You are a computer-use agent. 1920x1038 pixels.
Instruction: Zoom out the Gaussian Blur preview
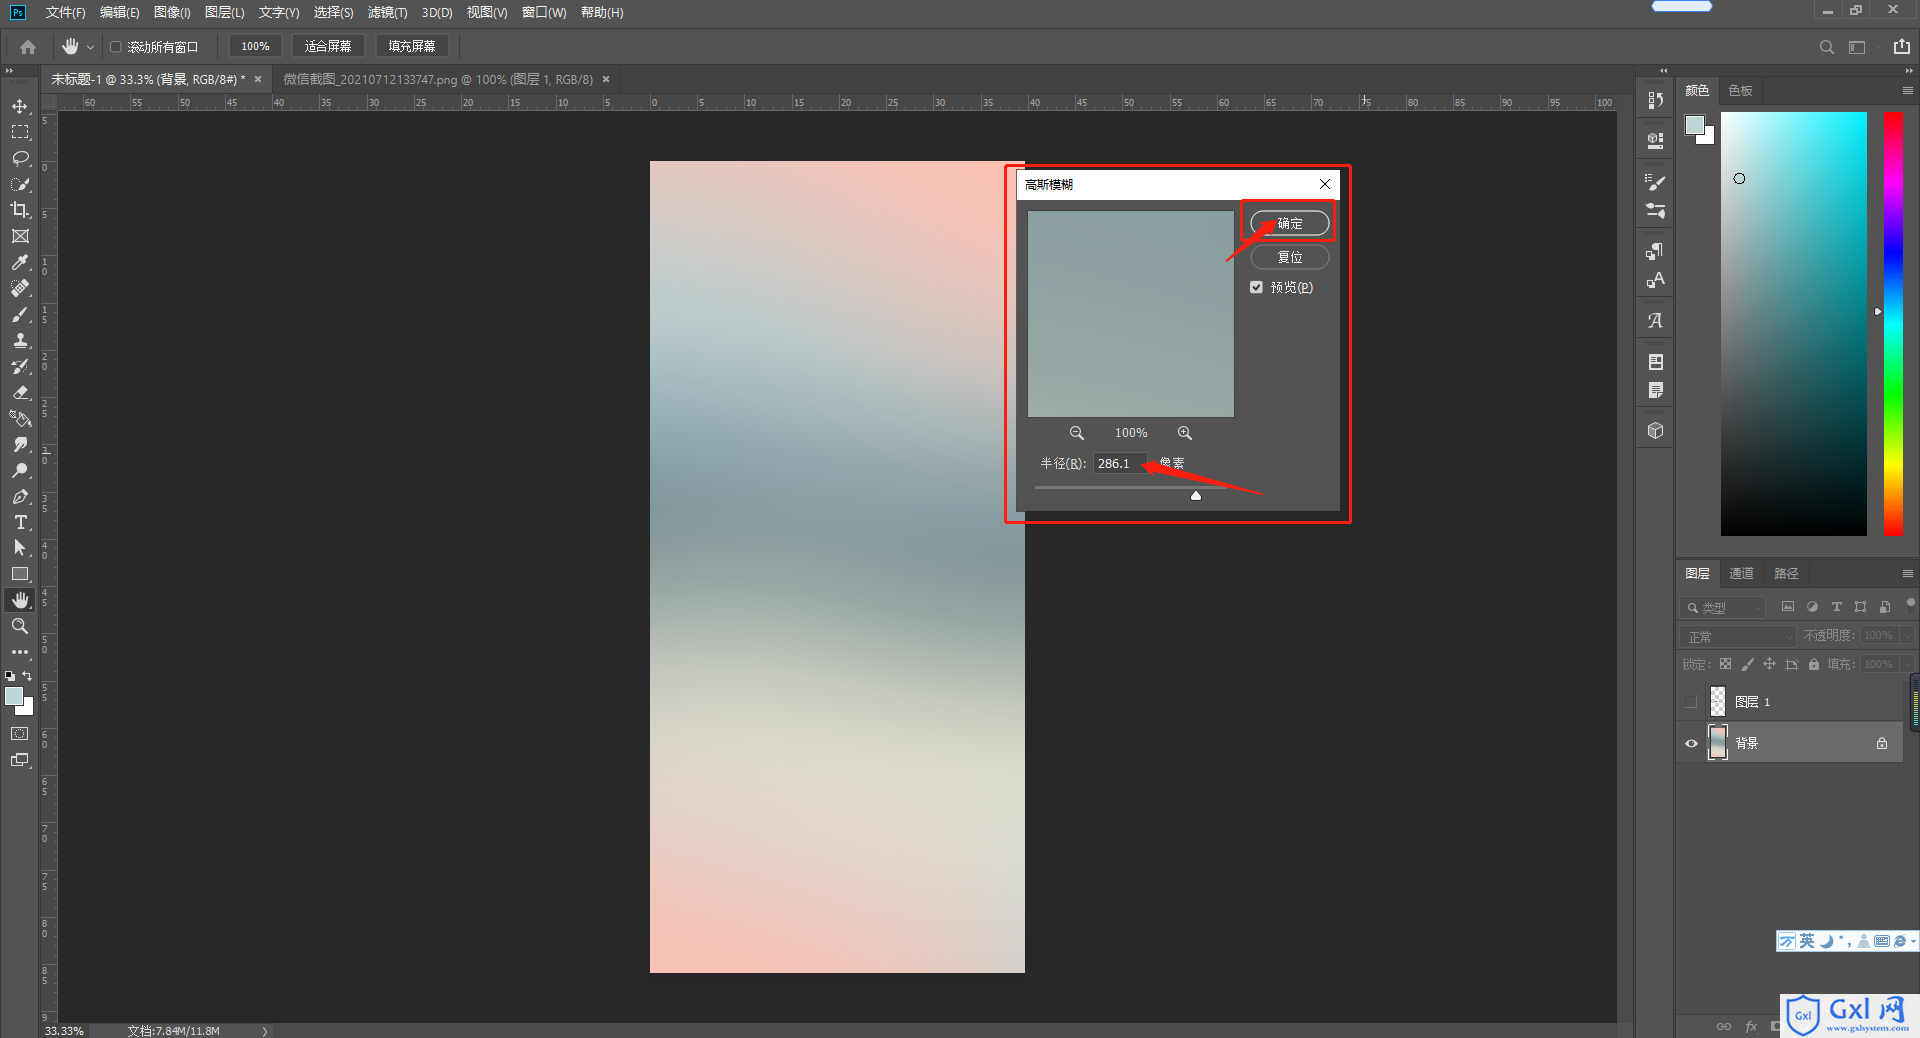click(x=1077, y=433)
